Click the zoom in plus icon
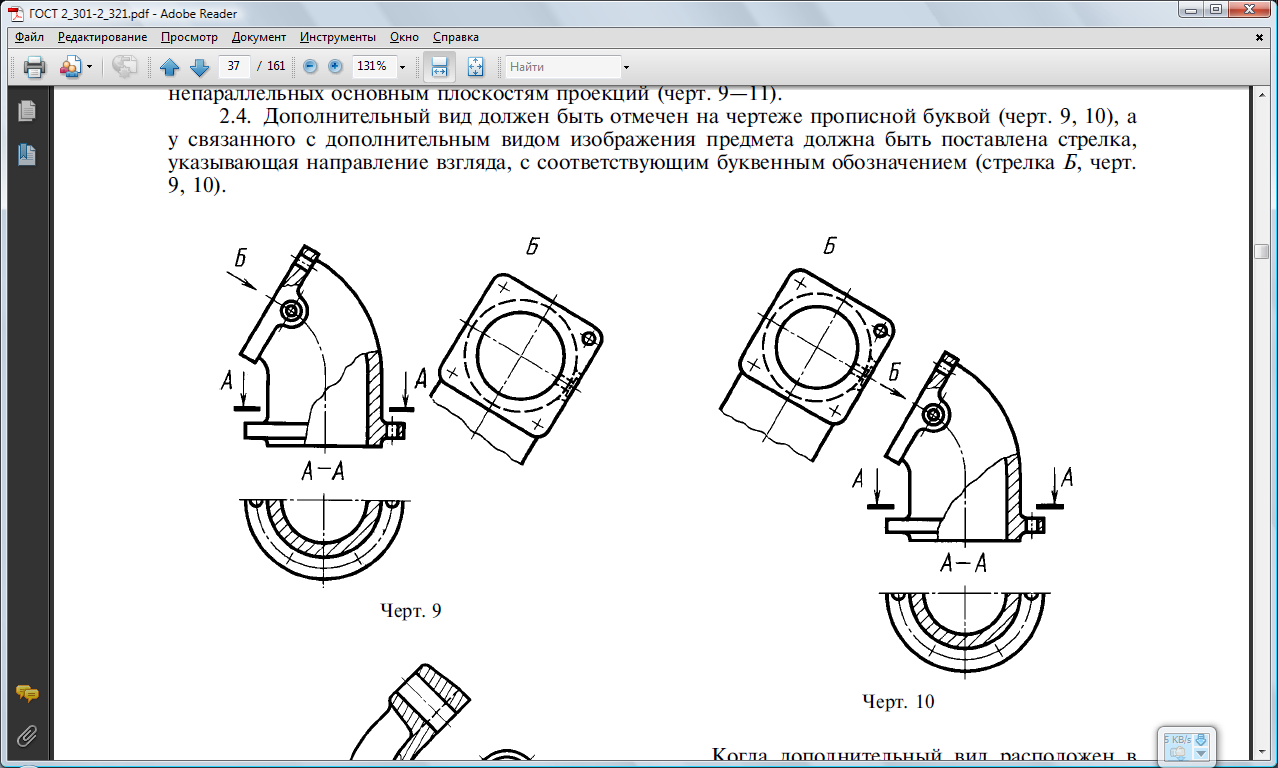Screen dimensions: 1278x768 click(x=335, y=66)
